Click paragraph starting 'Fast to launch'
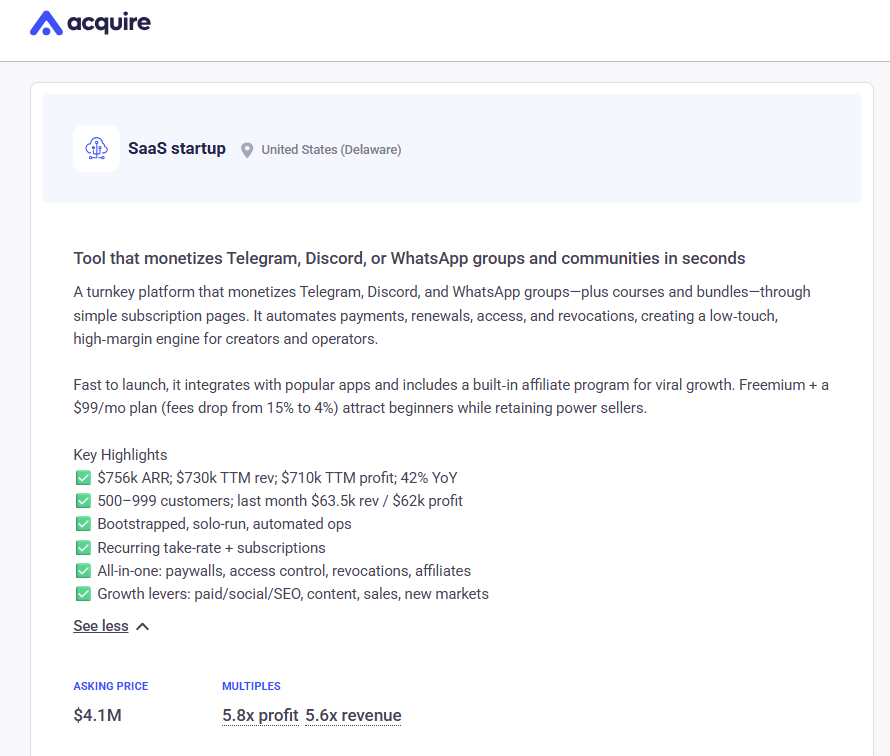 (451, 397)
